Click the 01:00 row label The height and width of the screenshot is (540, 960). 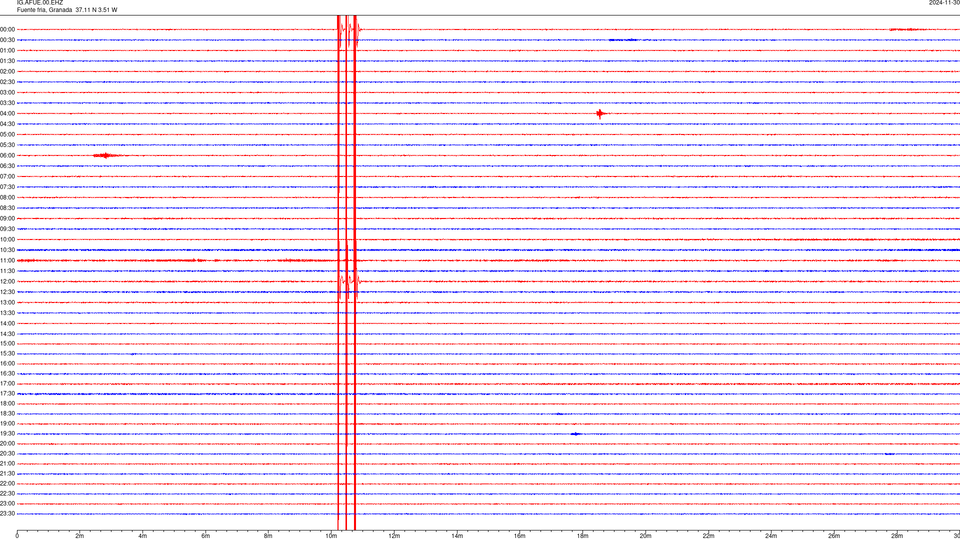coord(7,51)
